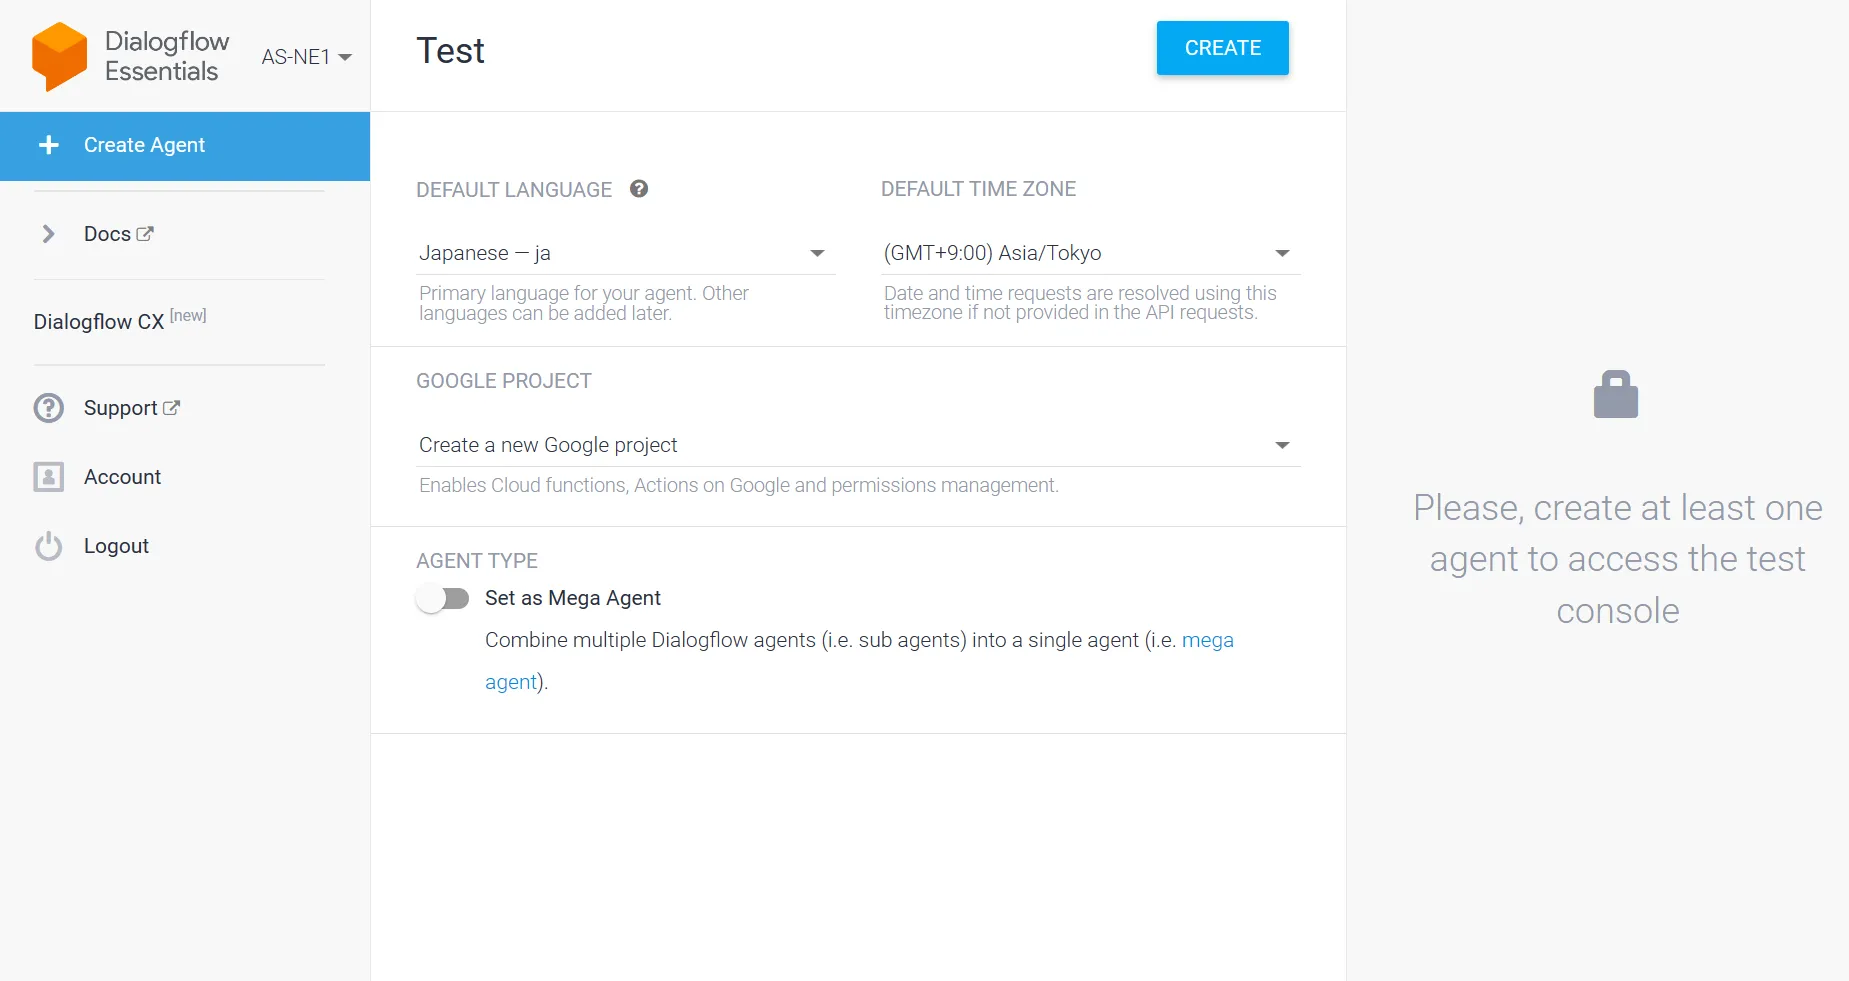The height and width of the screenshot is (981, 1849).
Task: Select Create Agent in the sidebar
Action: (145, 145)
